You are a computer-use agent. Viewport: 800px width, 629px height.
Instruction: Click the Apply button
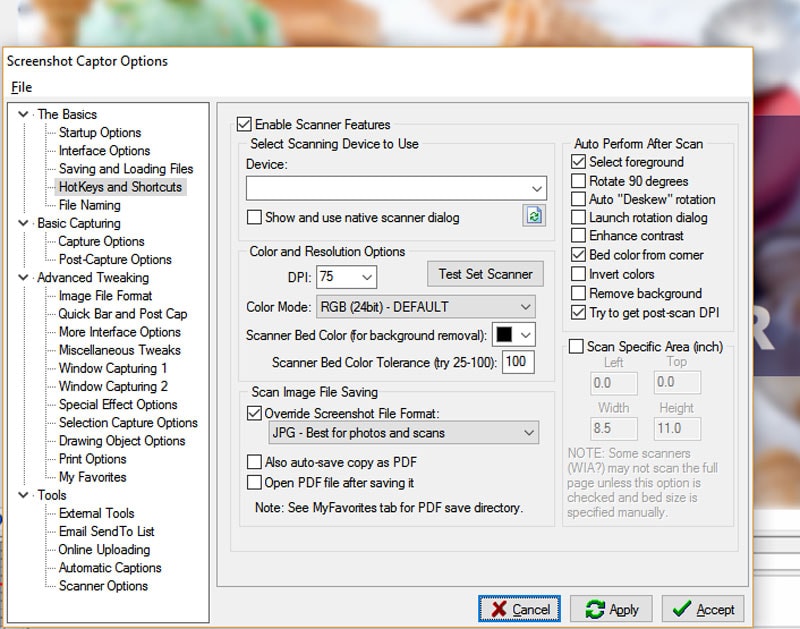pos(611,609)
